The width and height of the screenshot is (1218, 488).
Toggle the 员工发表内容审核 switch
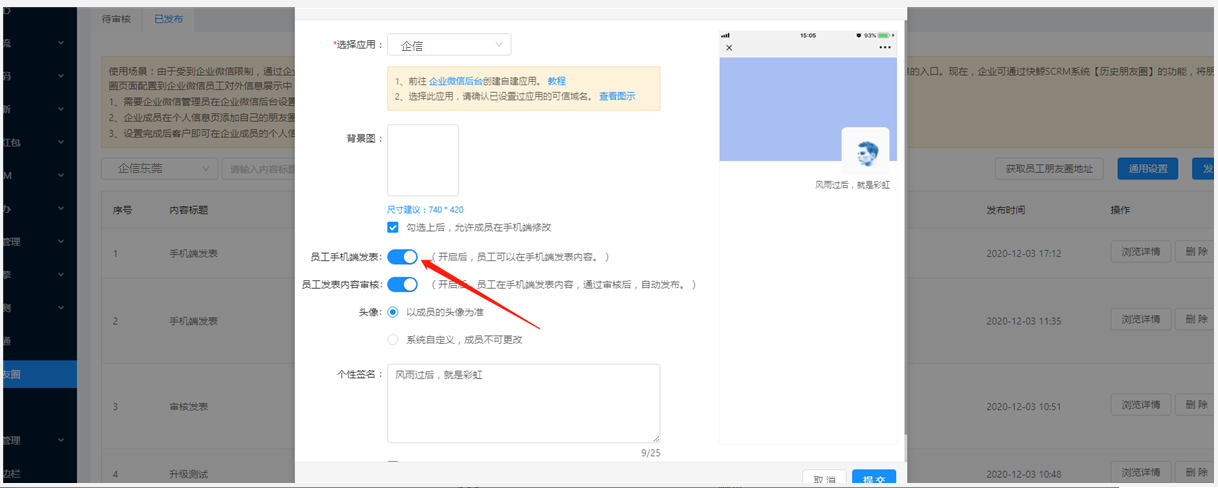click(402, 285)
